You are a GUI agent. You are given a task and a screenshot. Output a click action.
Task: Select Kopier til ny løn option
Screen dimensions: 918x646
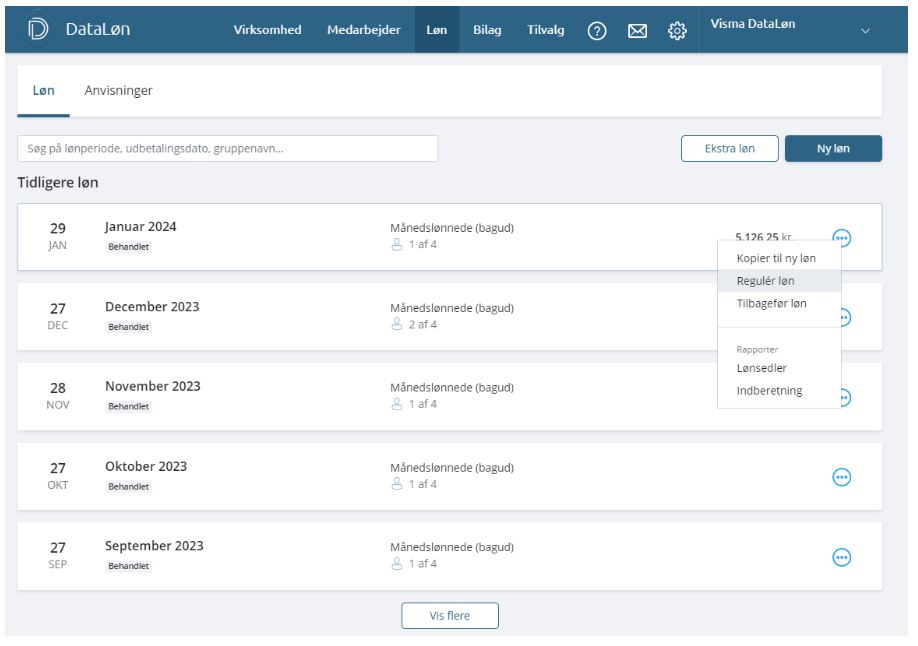tap(776, 258)
